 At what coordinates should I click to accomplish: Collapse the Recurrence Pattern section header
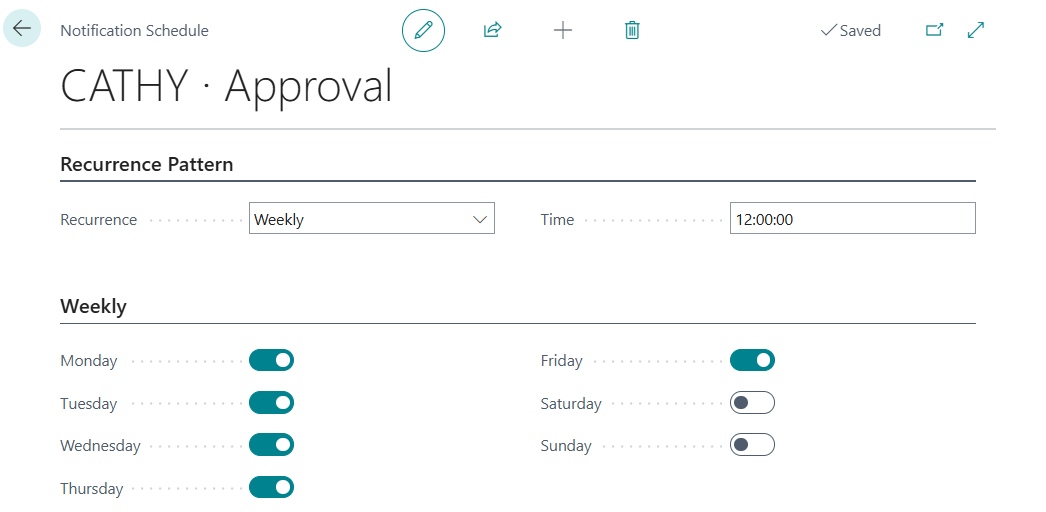(x=147, y=165)
